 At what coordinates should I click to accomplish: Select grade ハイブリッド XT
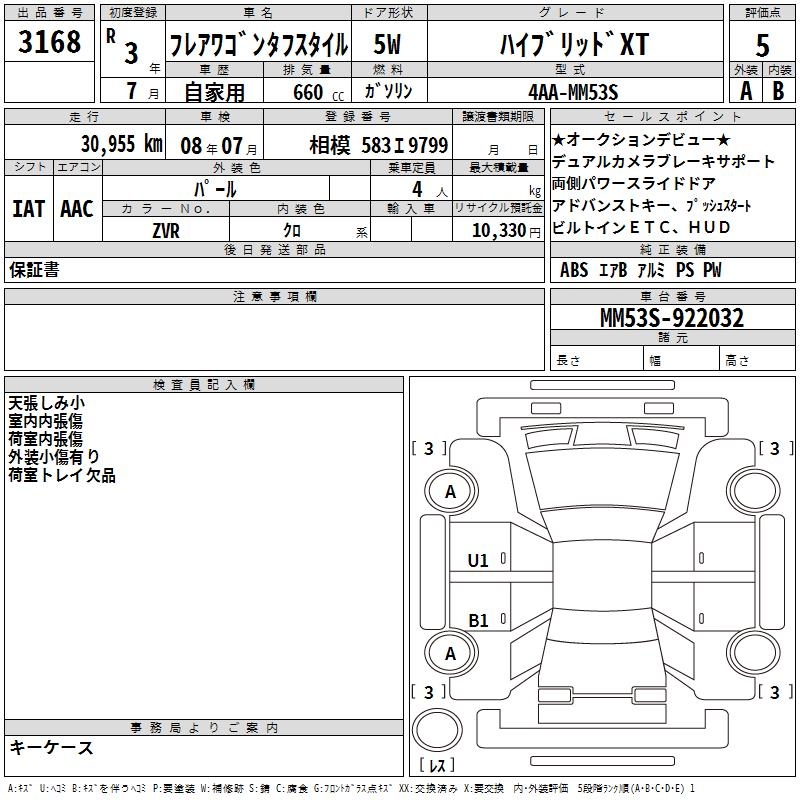pyautogui.click(x=574, y=44)
